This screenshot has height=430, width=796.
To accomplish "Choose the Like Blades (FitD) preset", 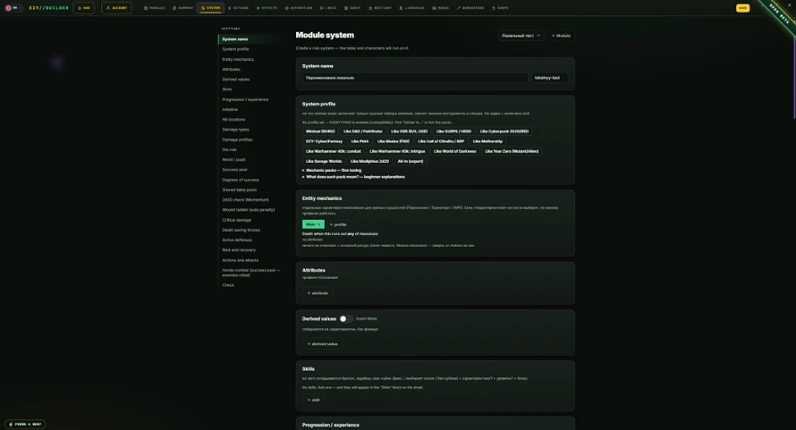I will tap(393, 142).
